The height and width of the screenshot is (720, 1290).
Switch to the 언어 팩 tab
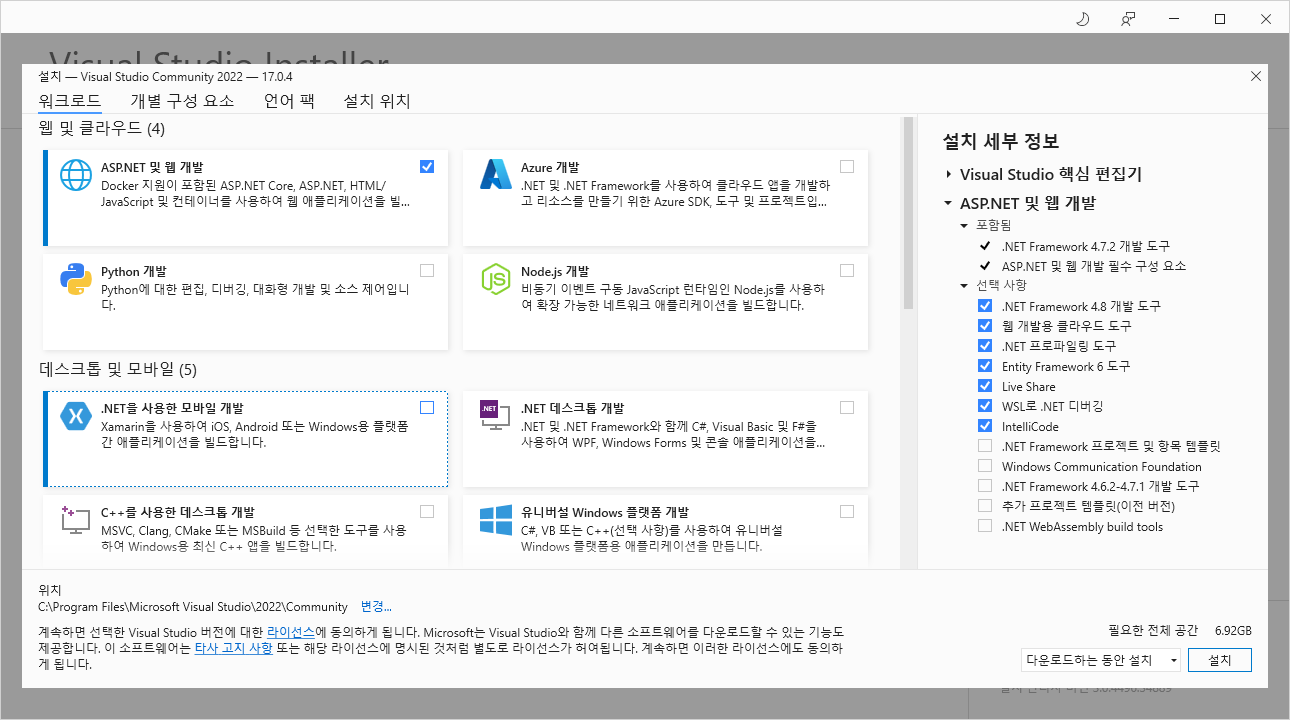(289, 101)
